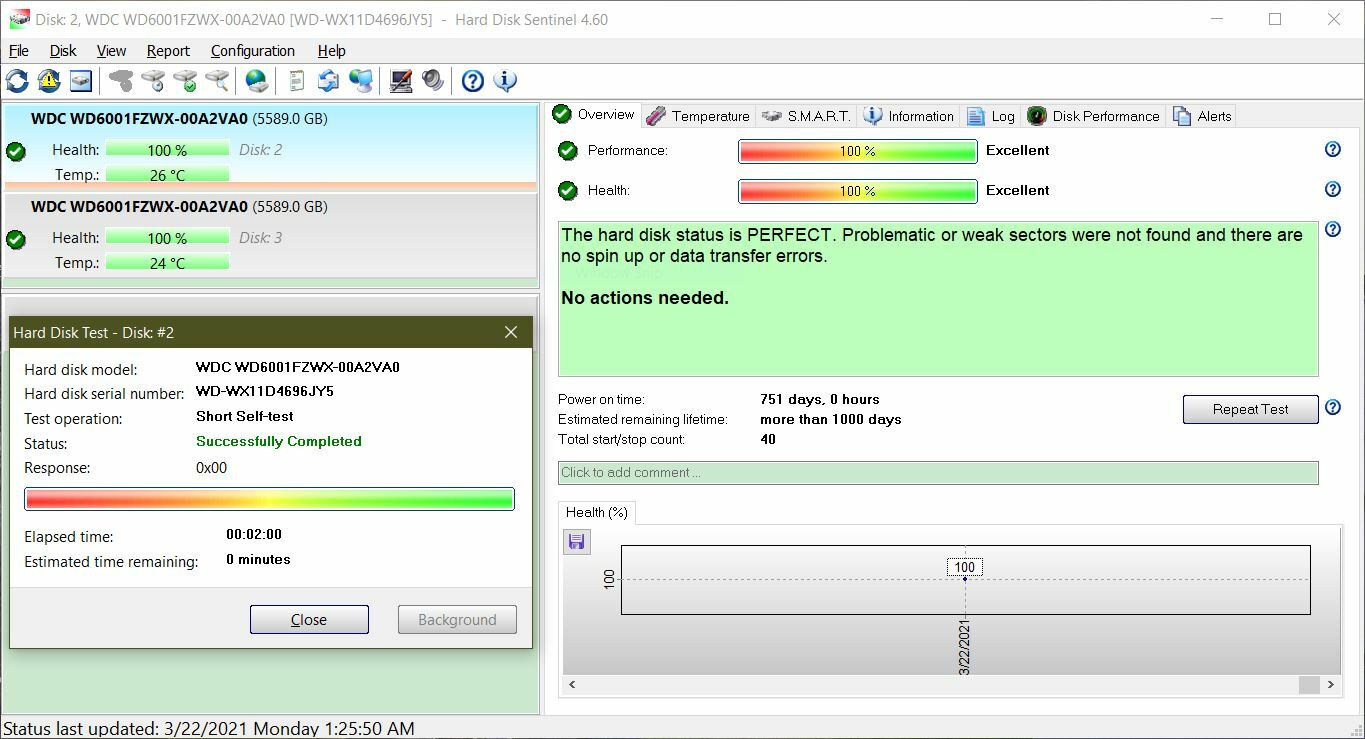Image resolution: width=1365 pixels, height=739 pixels.
Task: Click Close in the Hard Disk Test dialog
Action: click(309, 619)
